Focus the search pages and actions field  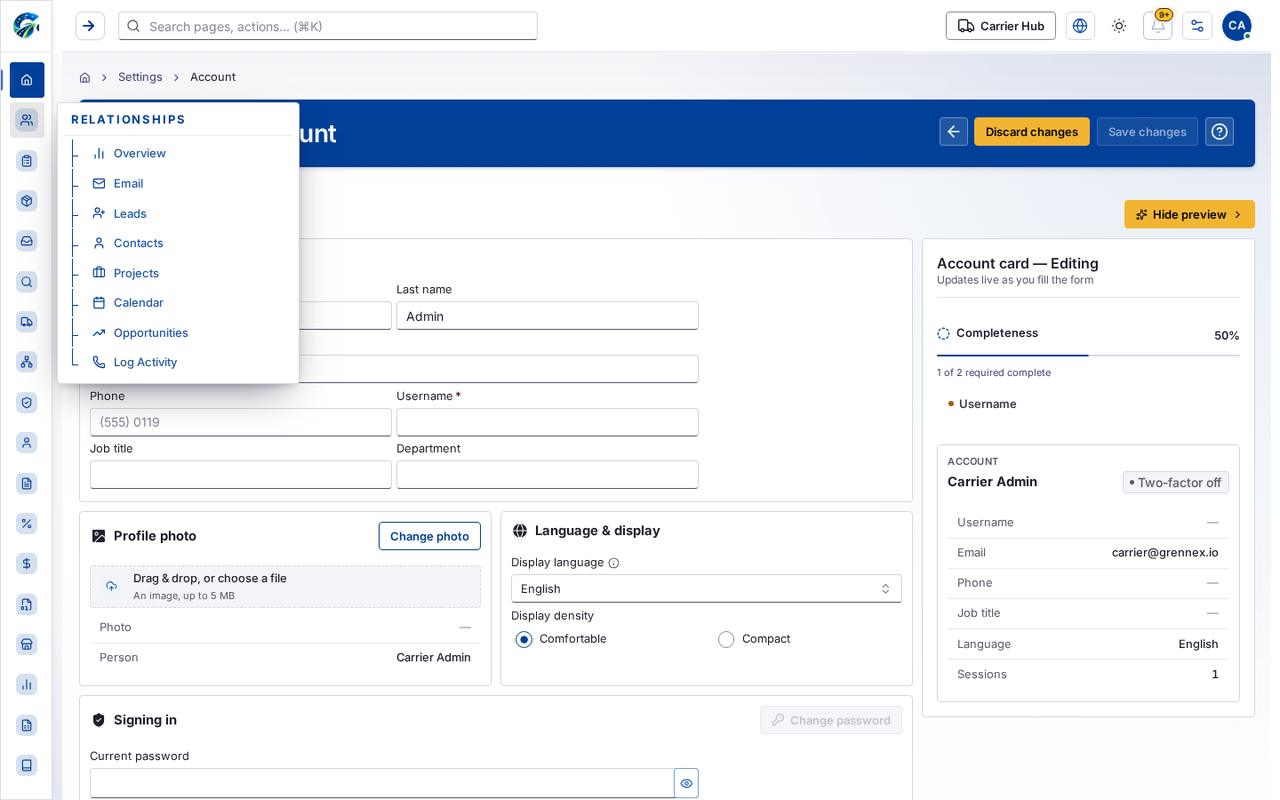click(x=328, y=26)
